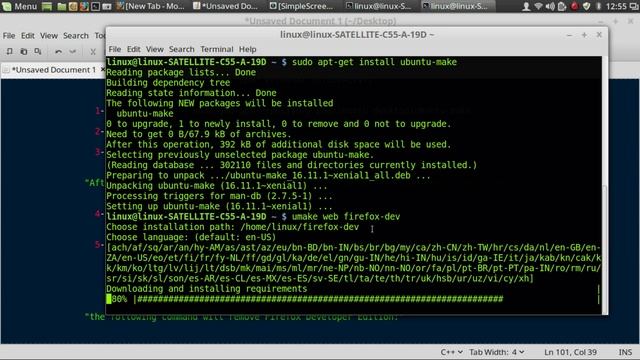Click the New document icon in editor toolbar
Screen dimensions: 640x360
(9, 51)
